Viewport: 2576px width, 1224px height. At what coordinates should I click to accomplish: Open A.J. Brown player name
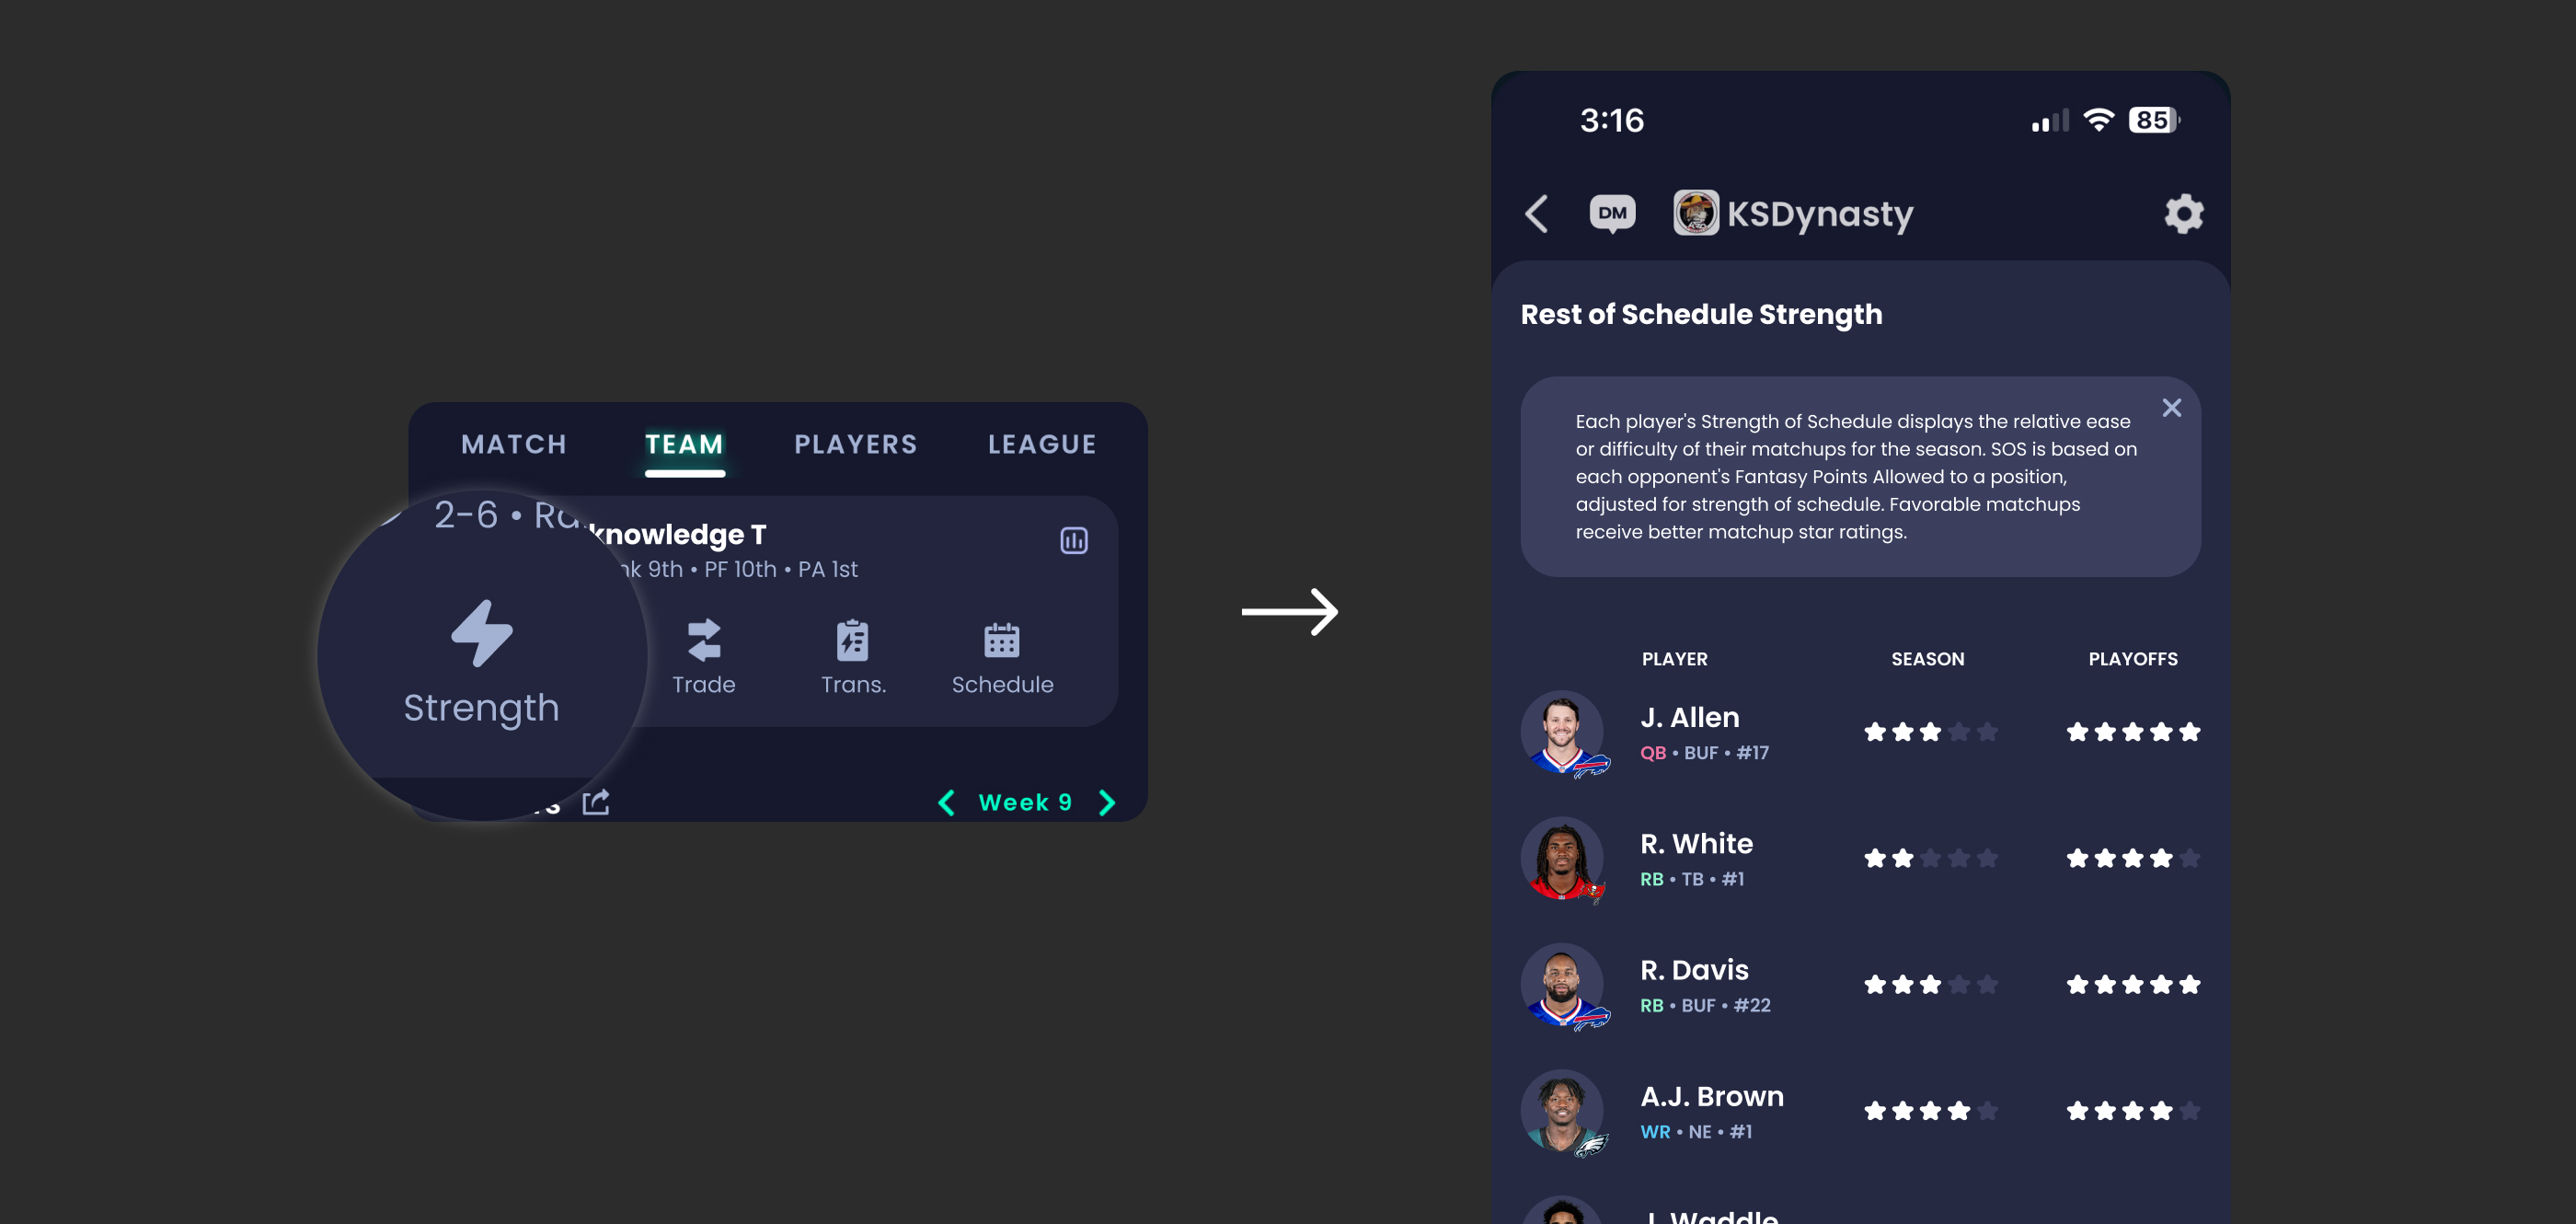[x=1711, y=1097]
